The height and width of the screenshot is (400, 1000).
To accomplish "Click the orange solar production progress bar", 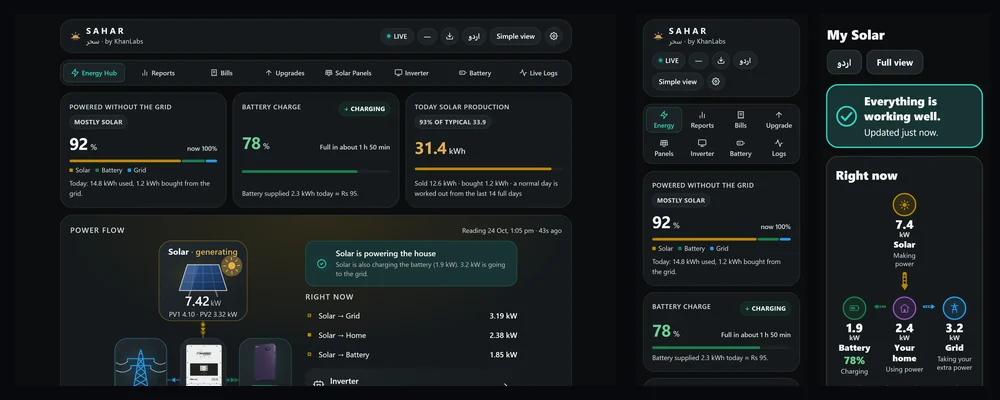I will (489, 168).
